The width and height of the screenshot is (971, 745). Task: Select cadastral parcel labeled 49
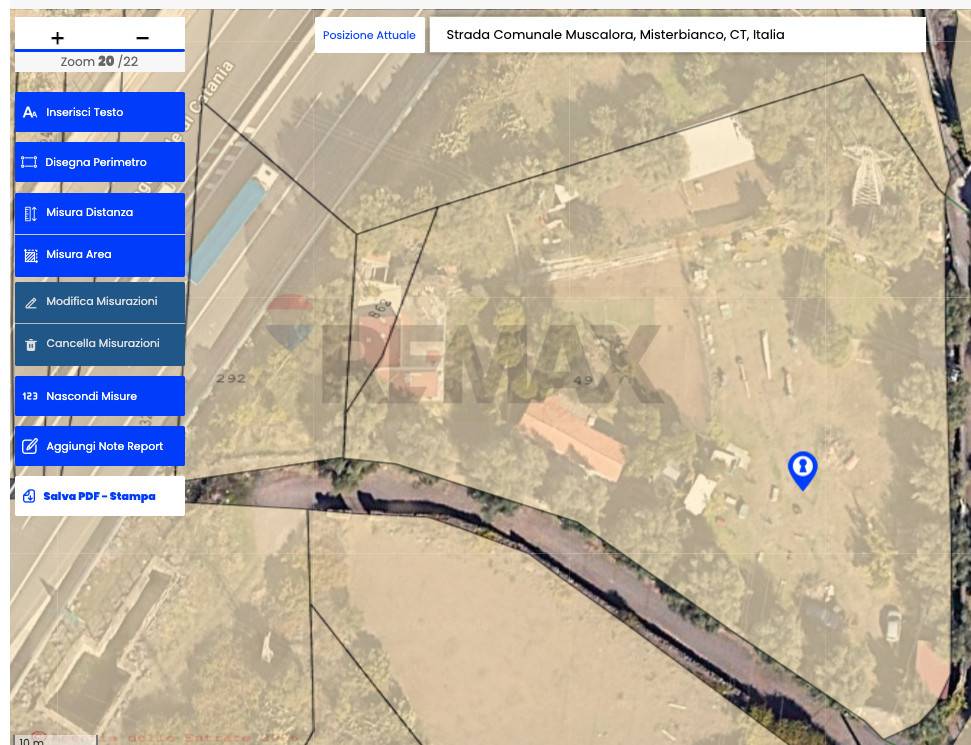point(583,380)
